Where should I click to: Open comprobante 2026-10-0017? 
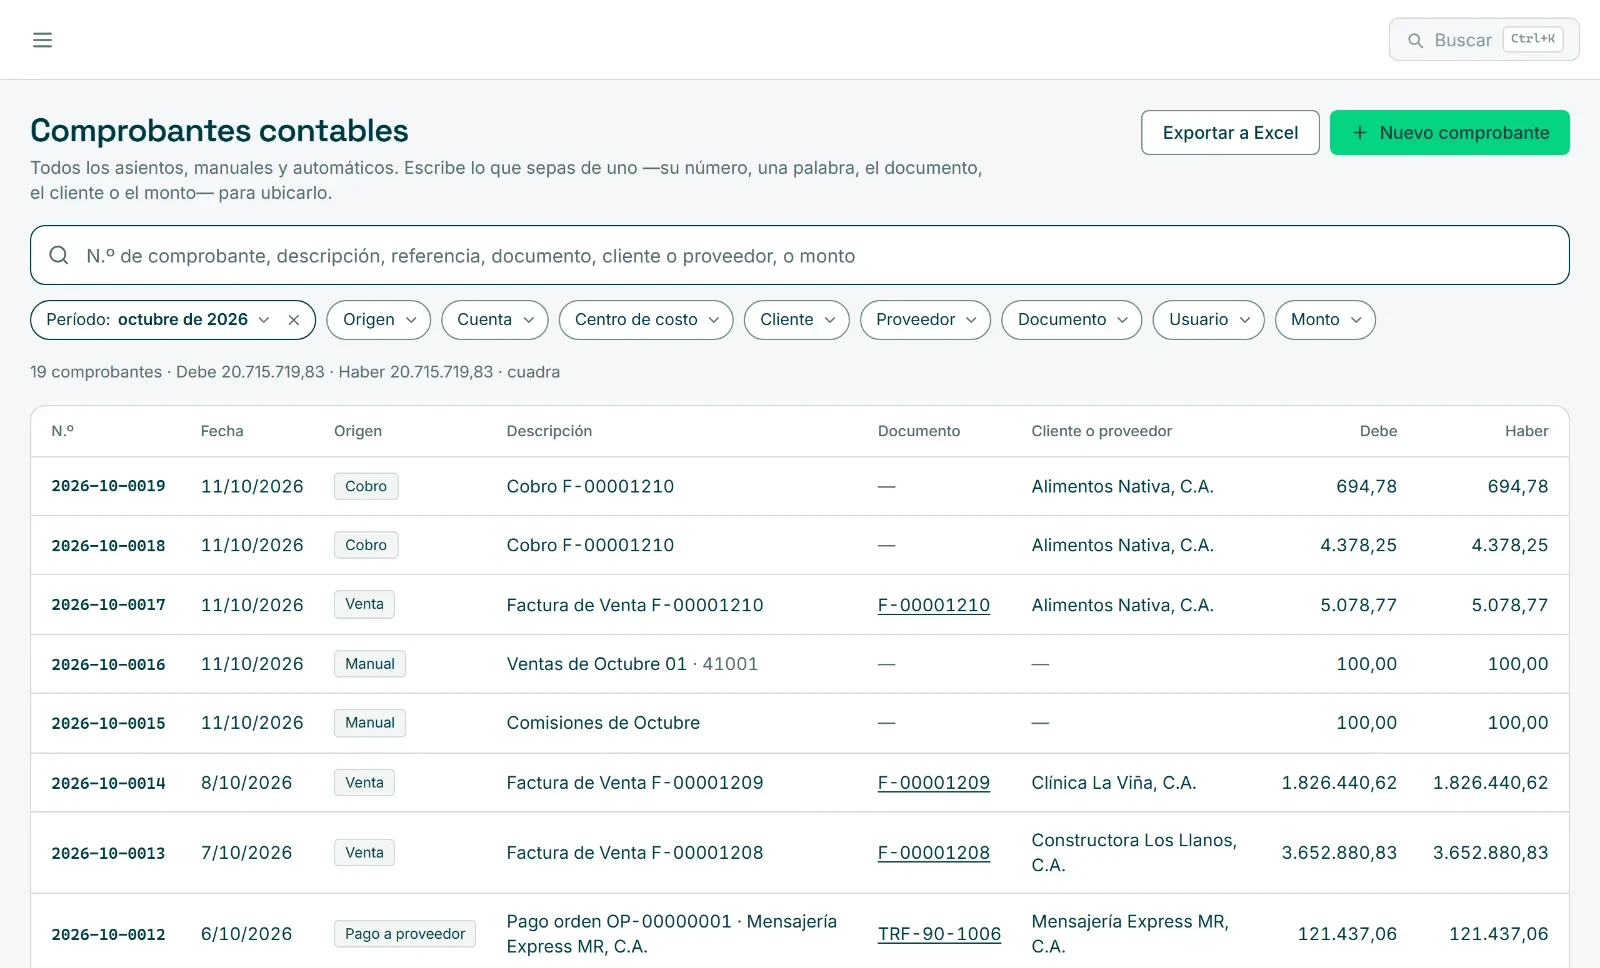point(108,605)
